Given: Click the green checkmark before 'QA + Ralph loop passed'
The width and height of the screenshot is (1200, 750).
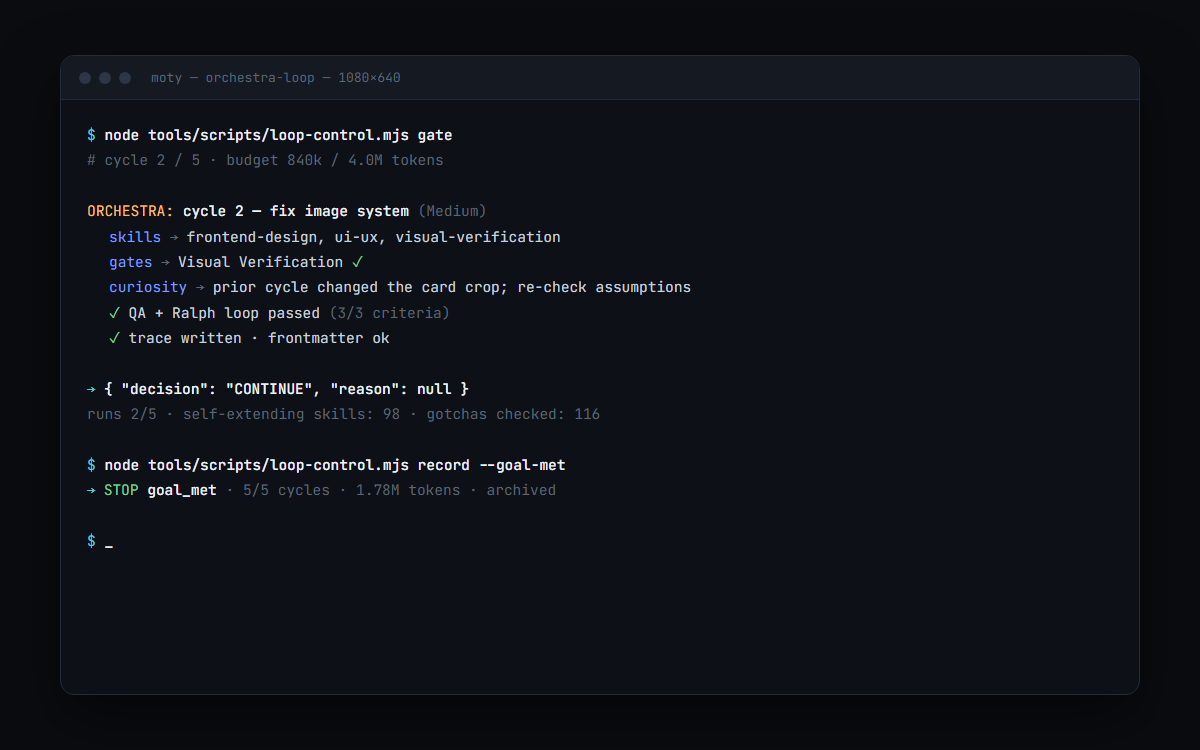Looking at the screenshot, I should pyautogui.click(x=115, y=313).
